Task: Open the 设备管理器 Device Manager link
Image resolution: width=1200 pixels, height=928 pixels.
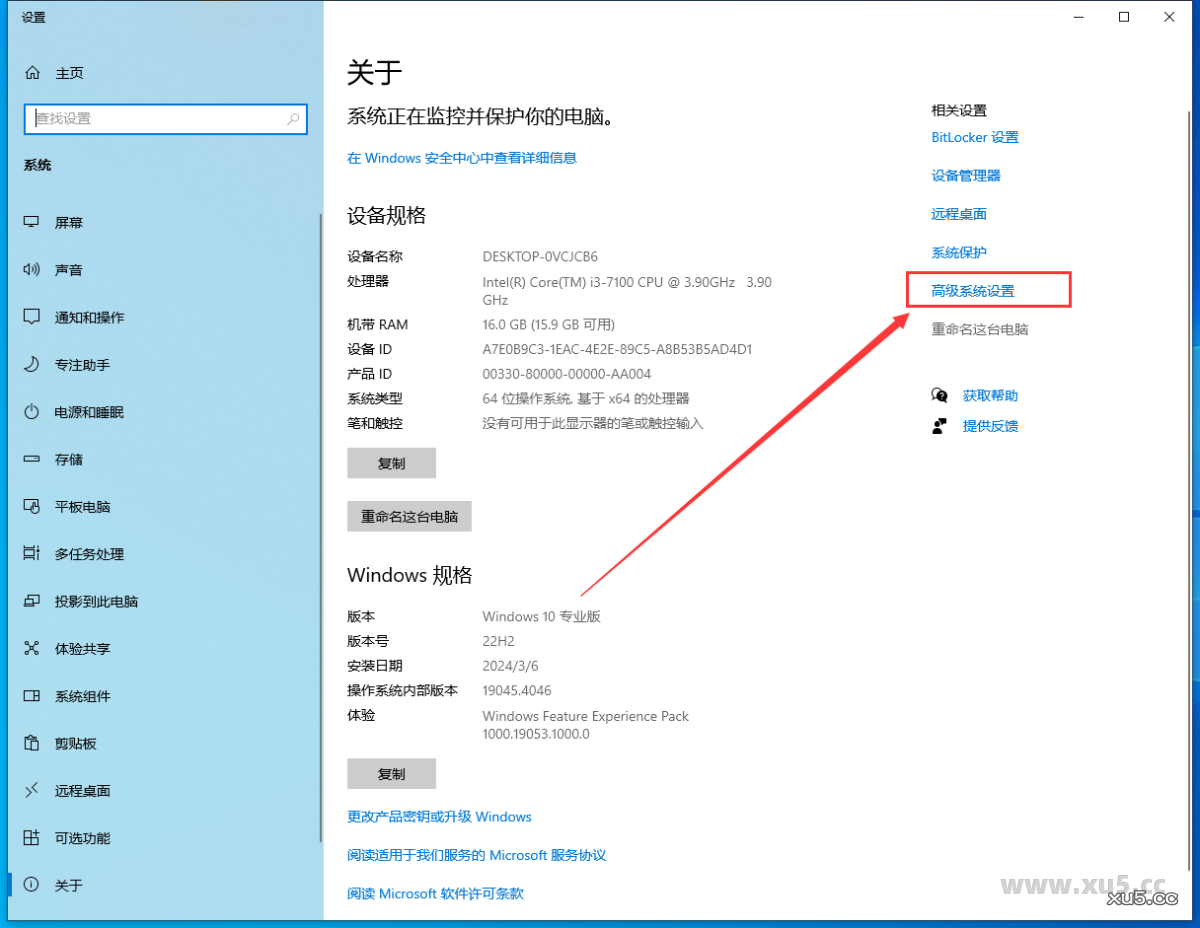Action: [x=965, y=175]
